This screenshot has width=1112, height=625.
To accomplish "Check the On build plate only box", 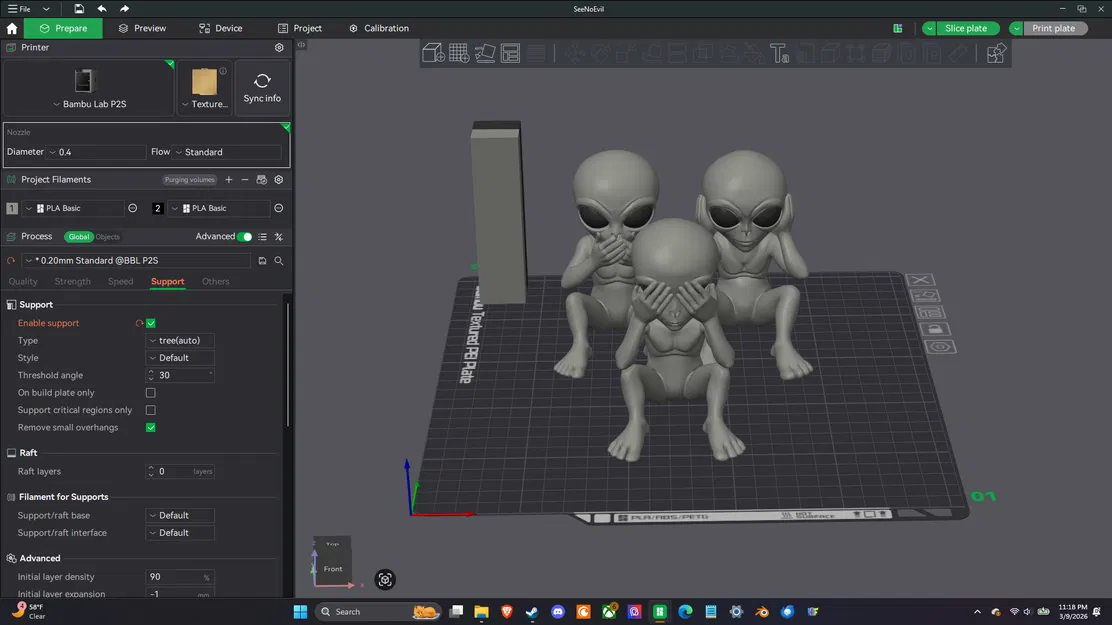I will (x=151, y=393).
